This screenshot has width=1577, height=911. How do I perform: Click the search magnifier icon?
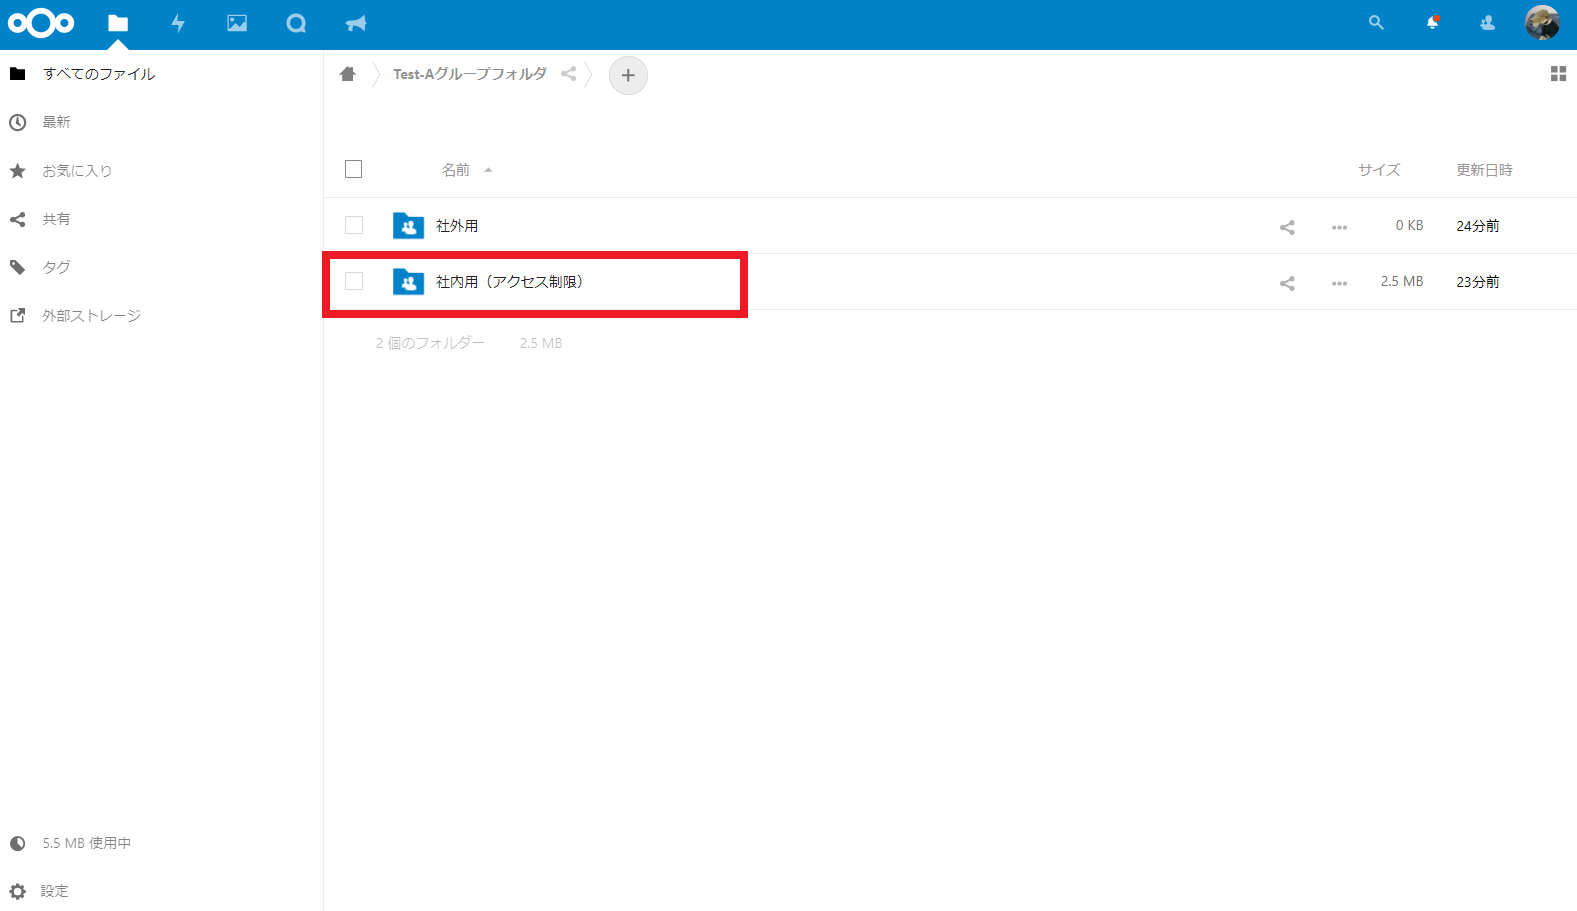pyautogui.click(x=1376, y=22)
